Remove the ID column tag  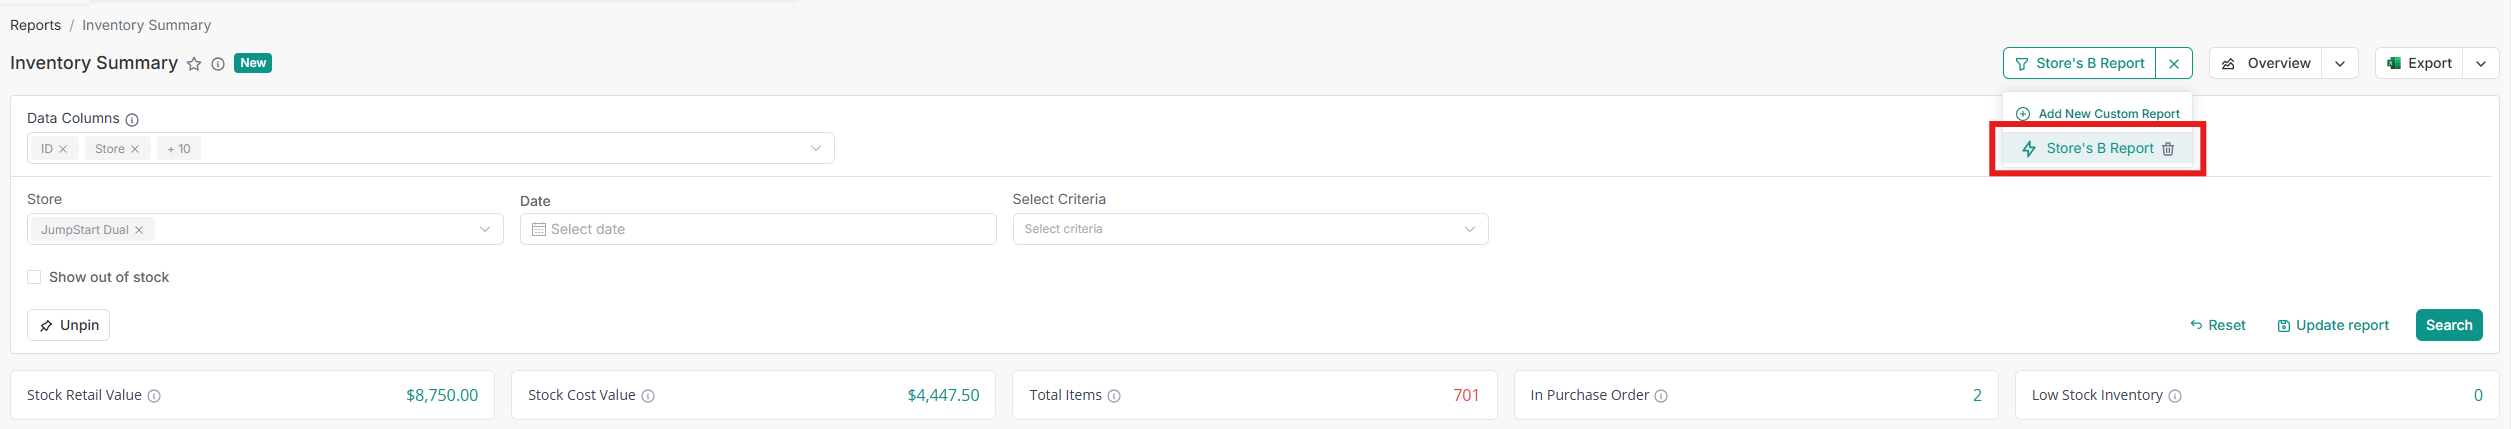coord(63,149)
